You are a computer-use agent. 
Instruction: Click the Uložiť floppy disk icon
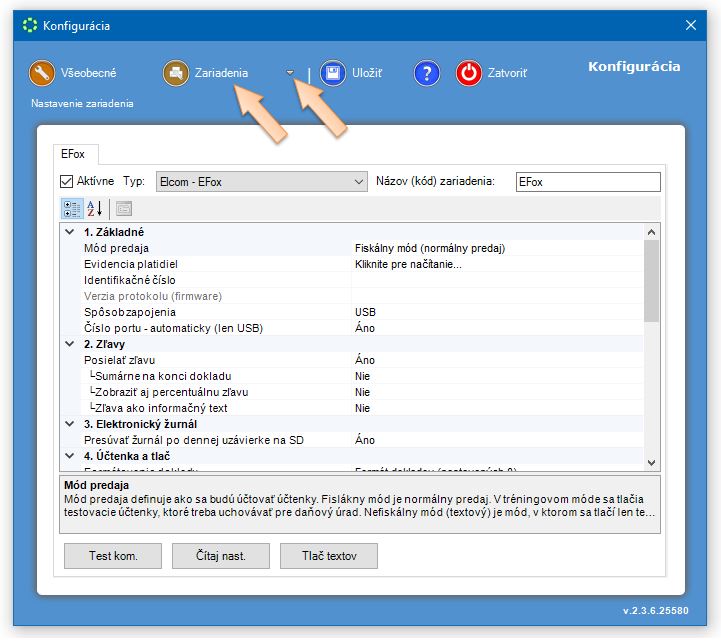(334, 73)
